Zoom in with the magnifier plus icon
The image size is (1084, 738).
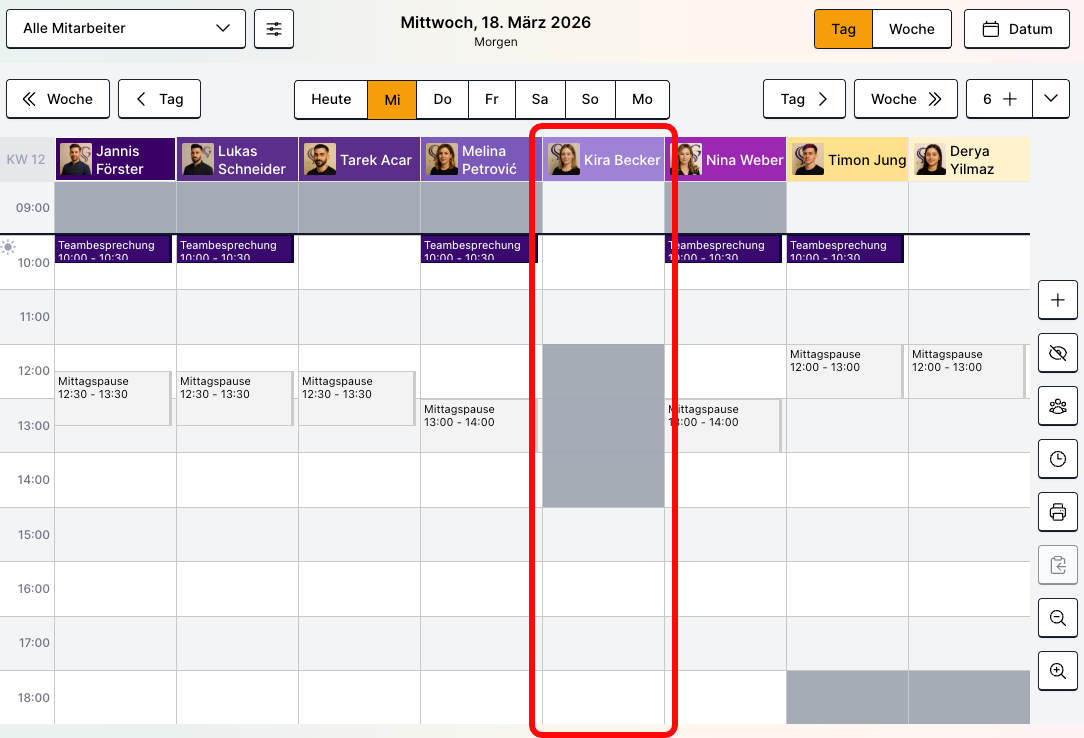click(1058, 671)
